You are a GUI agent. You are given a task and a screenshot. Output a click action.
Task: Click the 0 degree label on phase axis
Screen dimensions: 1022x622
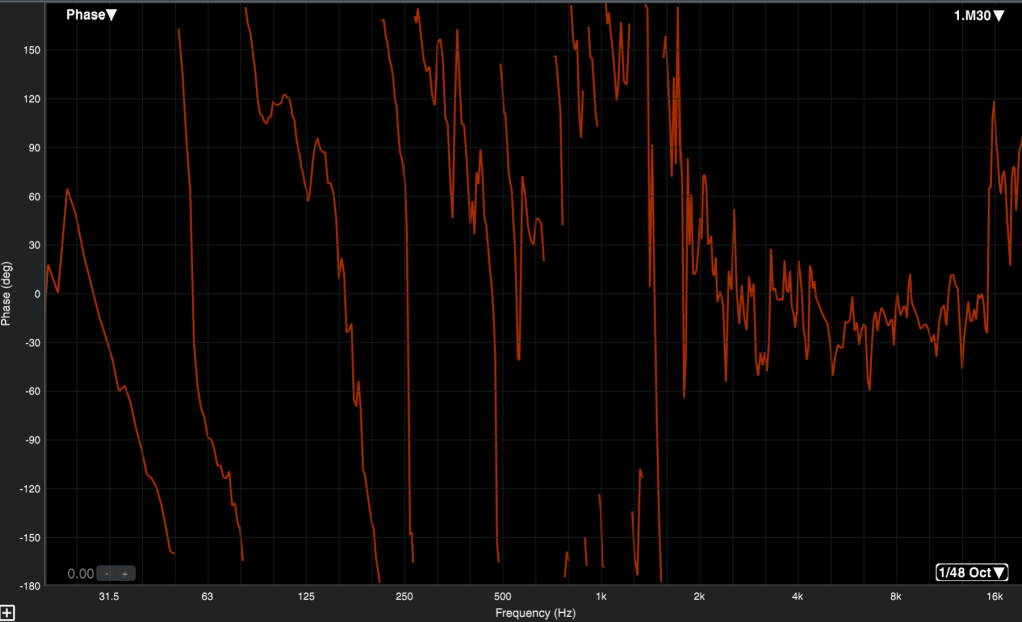(36, 294)
